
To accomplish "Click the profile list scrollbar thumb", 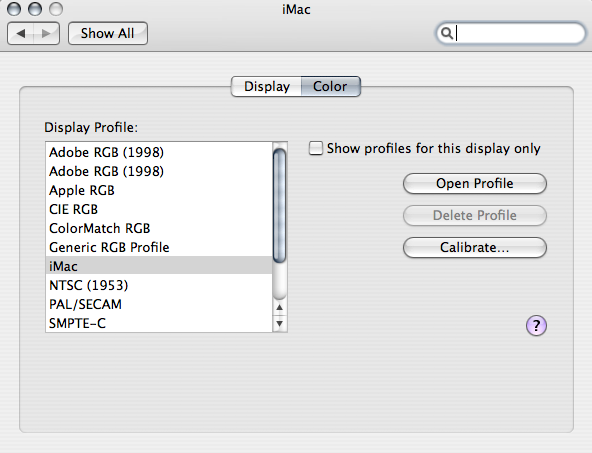I will [279, 206].
